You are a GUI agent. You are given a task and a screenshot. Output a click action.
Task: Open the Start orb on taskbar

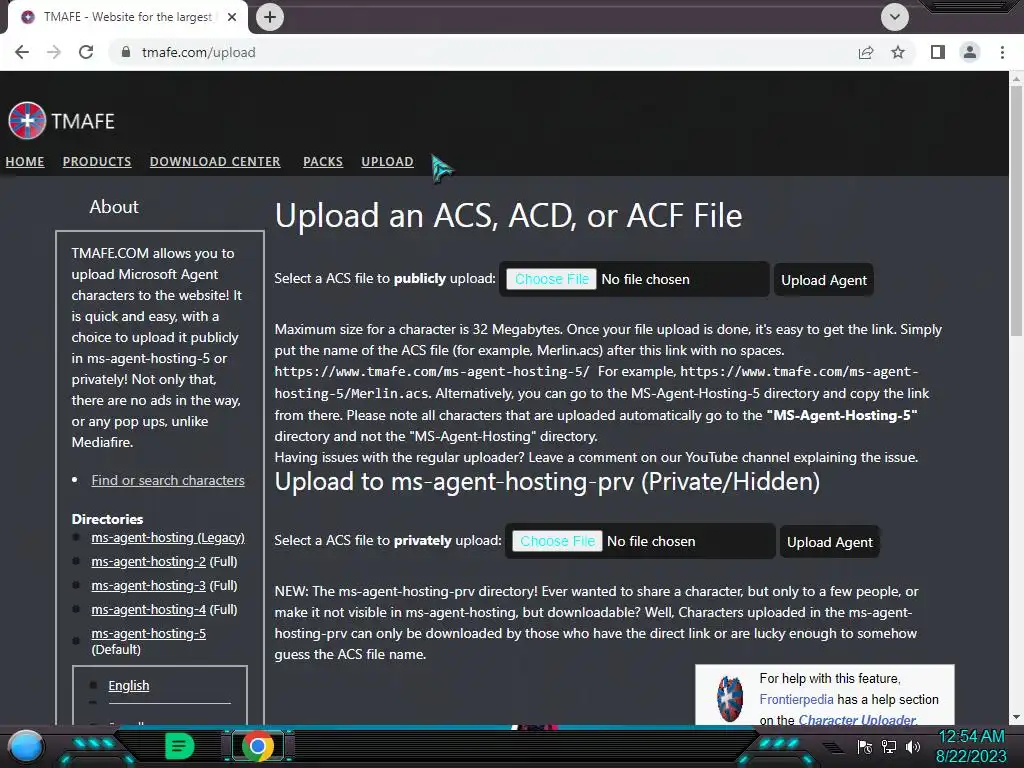pos(25,746)
